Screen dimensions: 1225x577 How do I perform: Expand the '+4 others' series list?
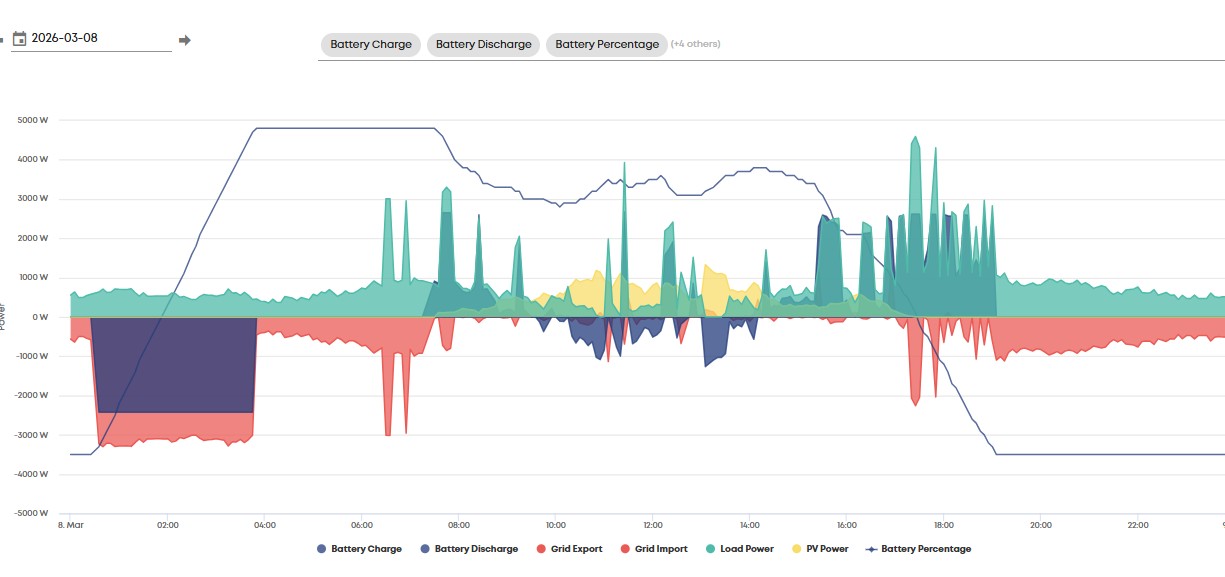[695, 44]
